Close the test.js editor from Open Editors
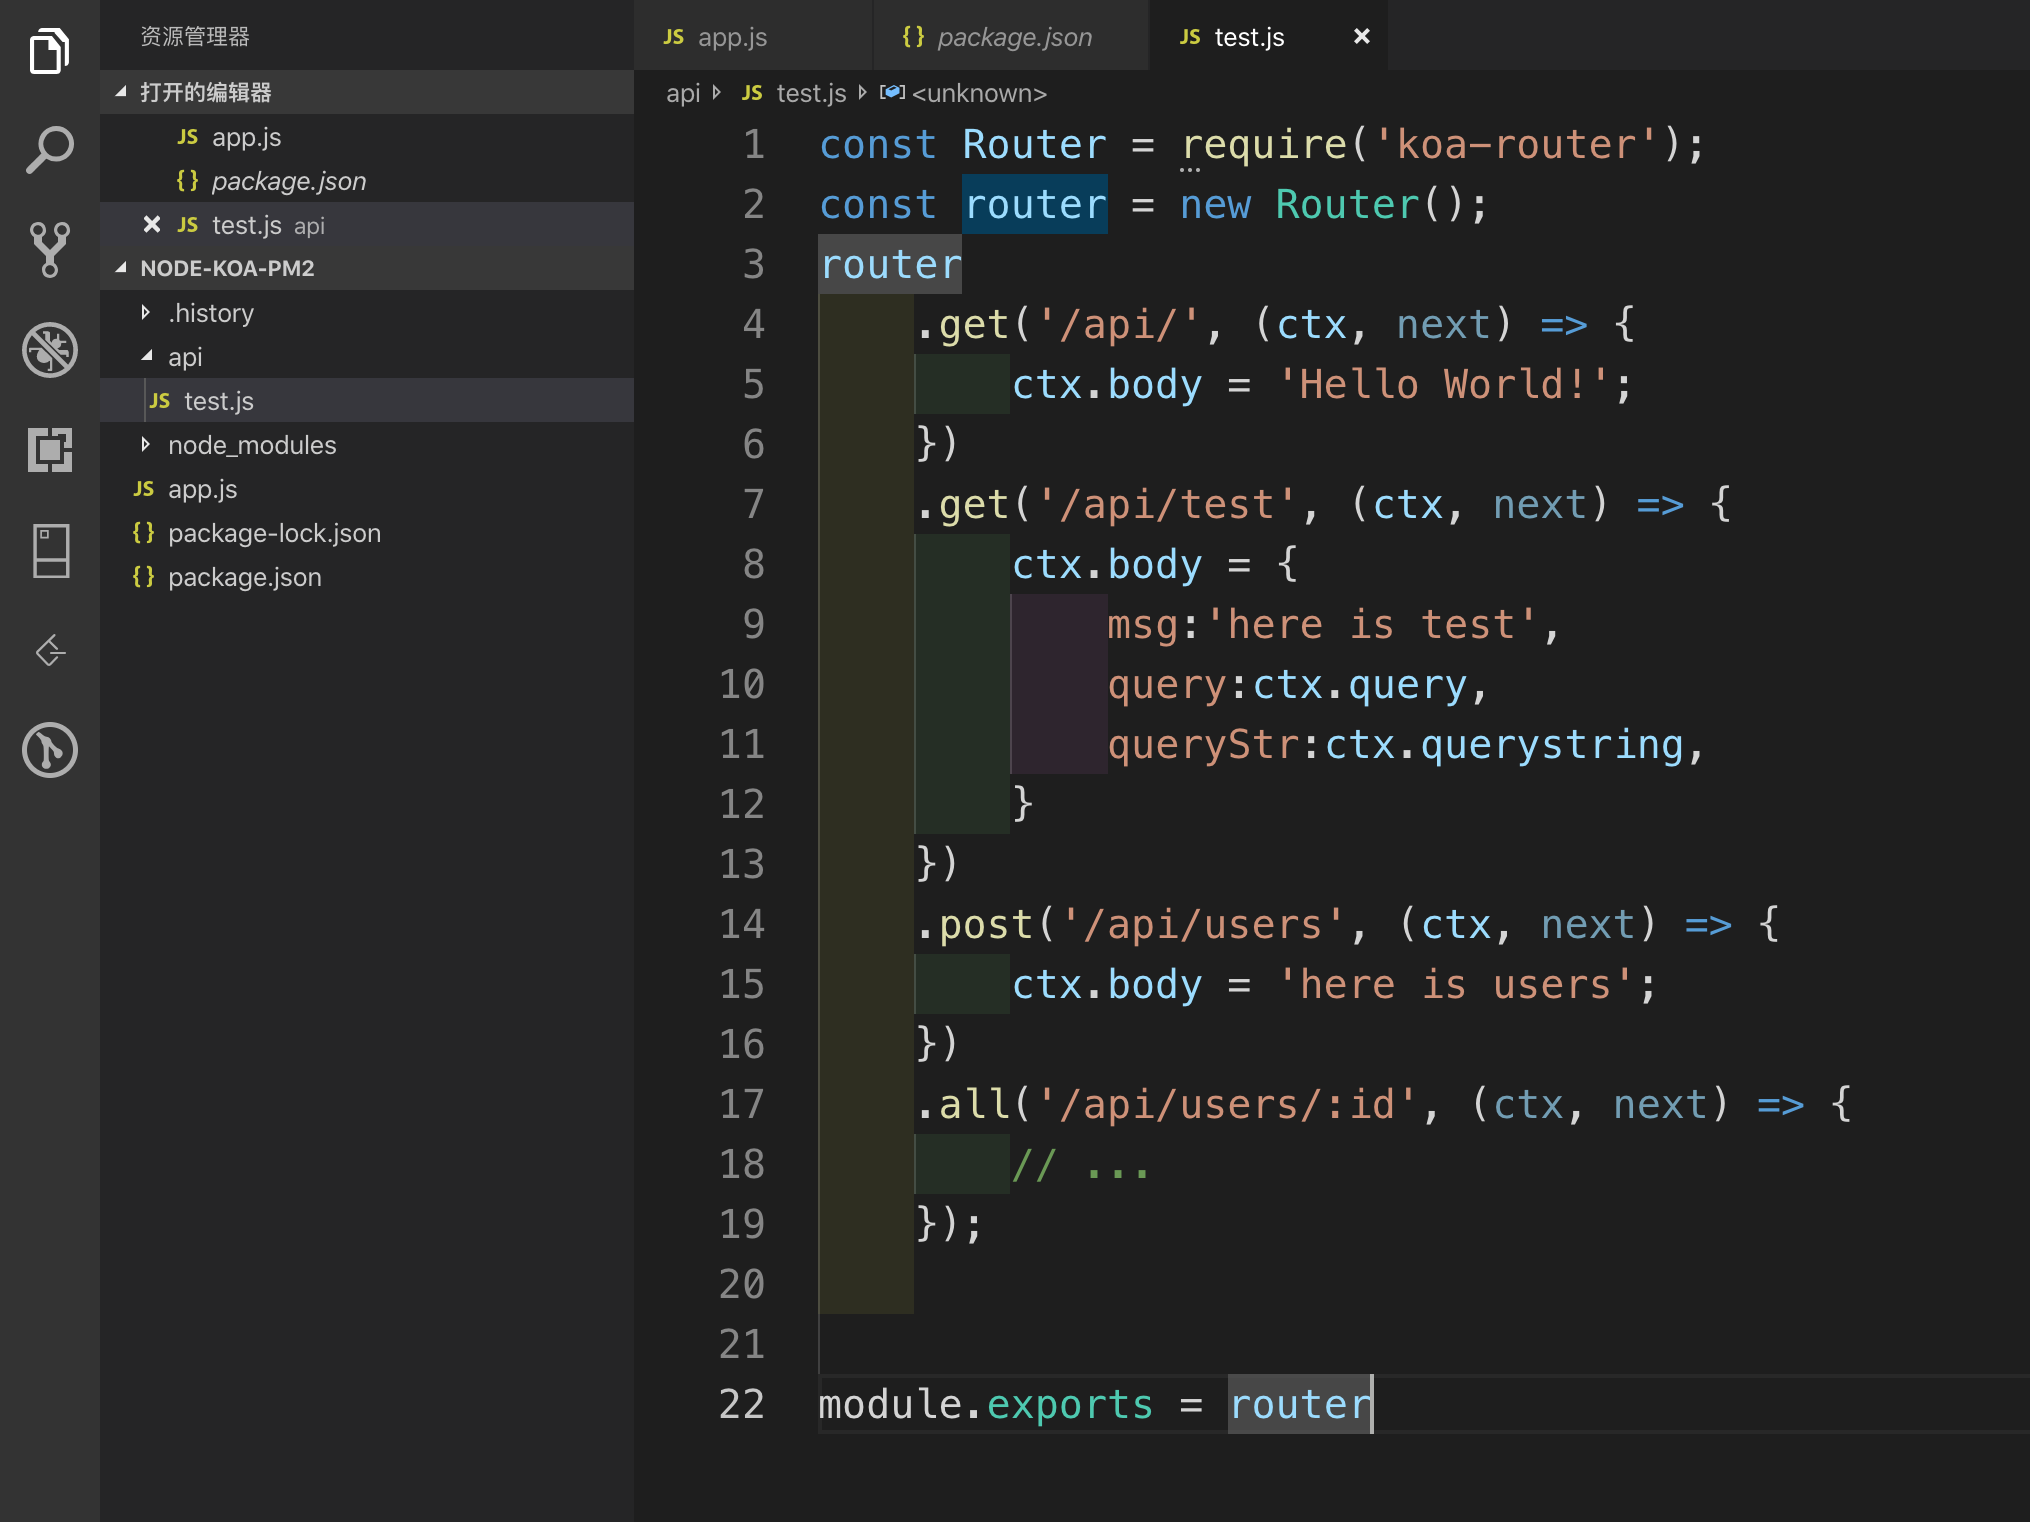The height and width of the screenshot is (1522, 2030). pyautogui.click(x=151, y=225)
